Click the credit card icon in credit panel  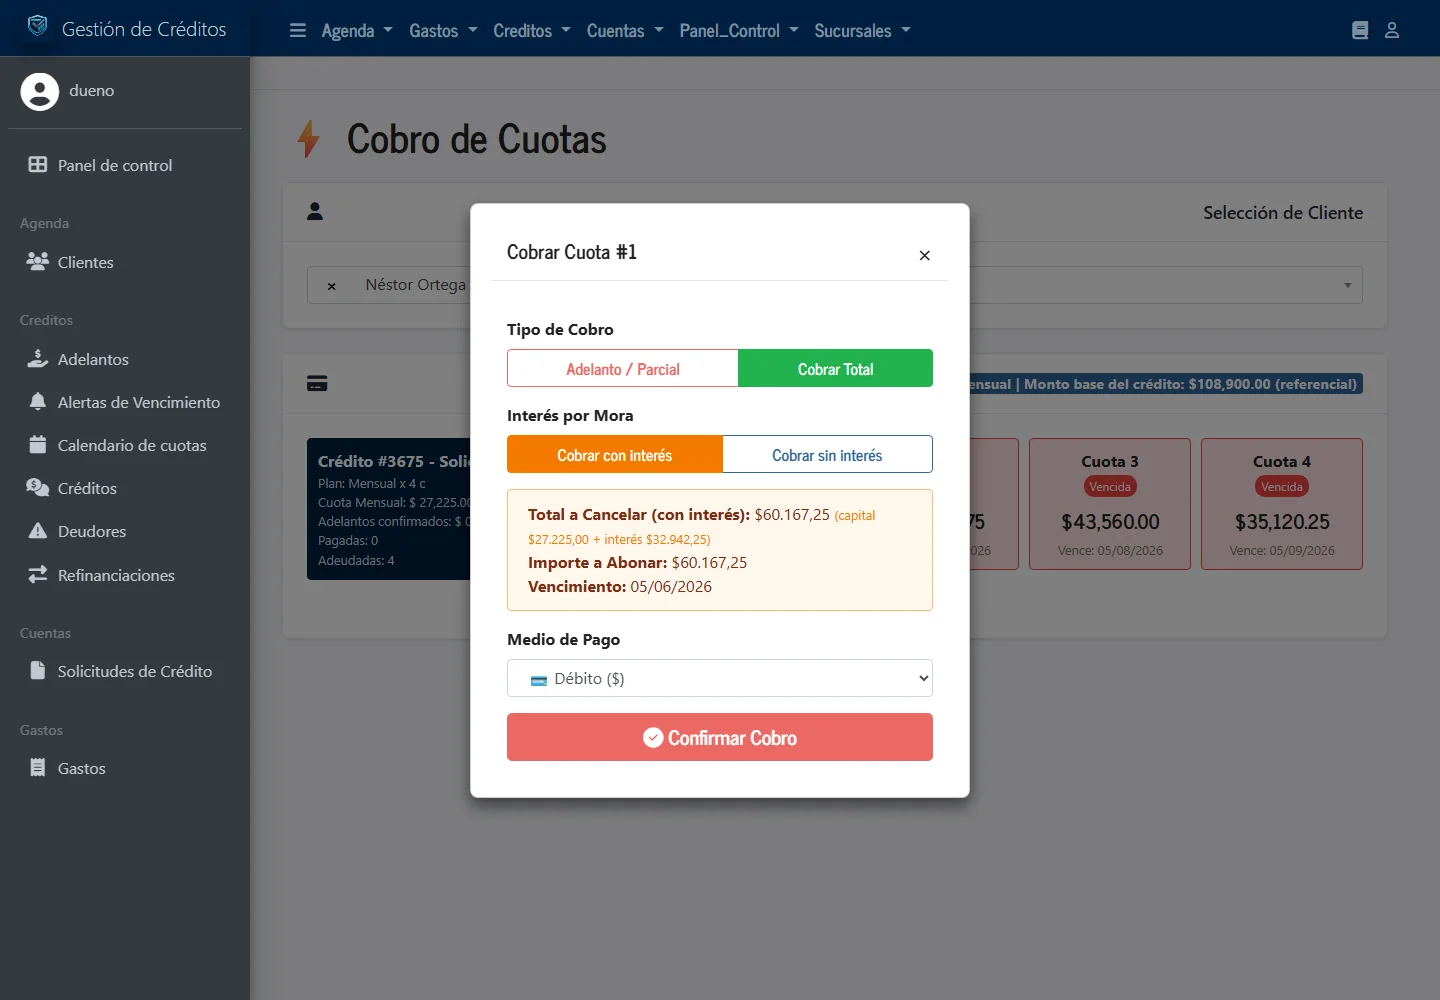(x=317, y=383)
